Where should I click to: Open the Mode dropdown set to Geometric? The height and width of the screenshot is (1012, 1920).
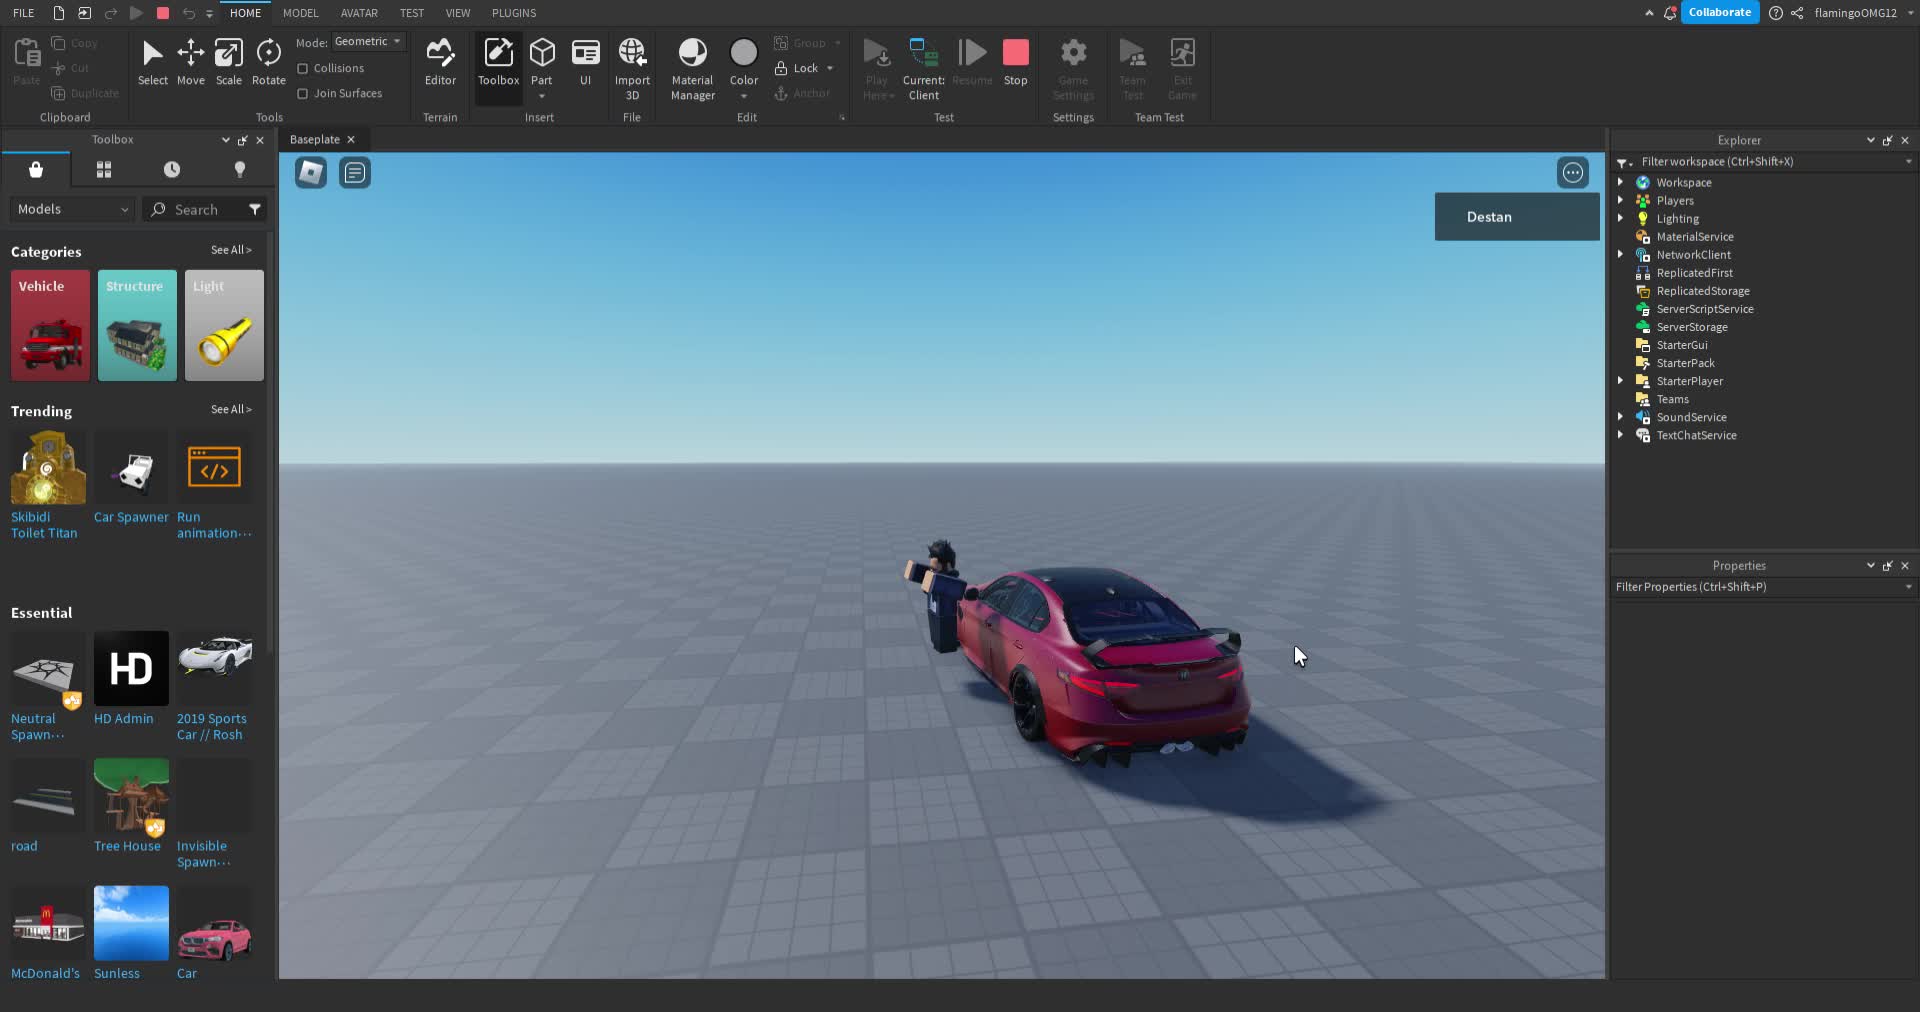(x=367, y=41)
